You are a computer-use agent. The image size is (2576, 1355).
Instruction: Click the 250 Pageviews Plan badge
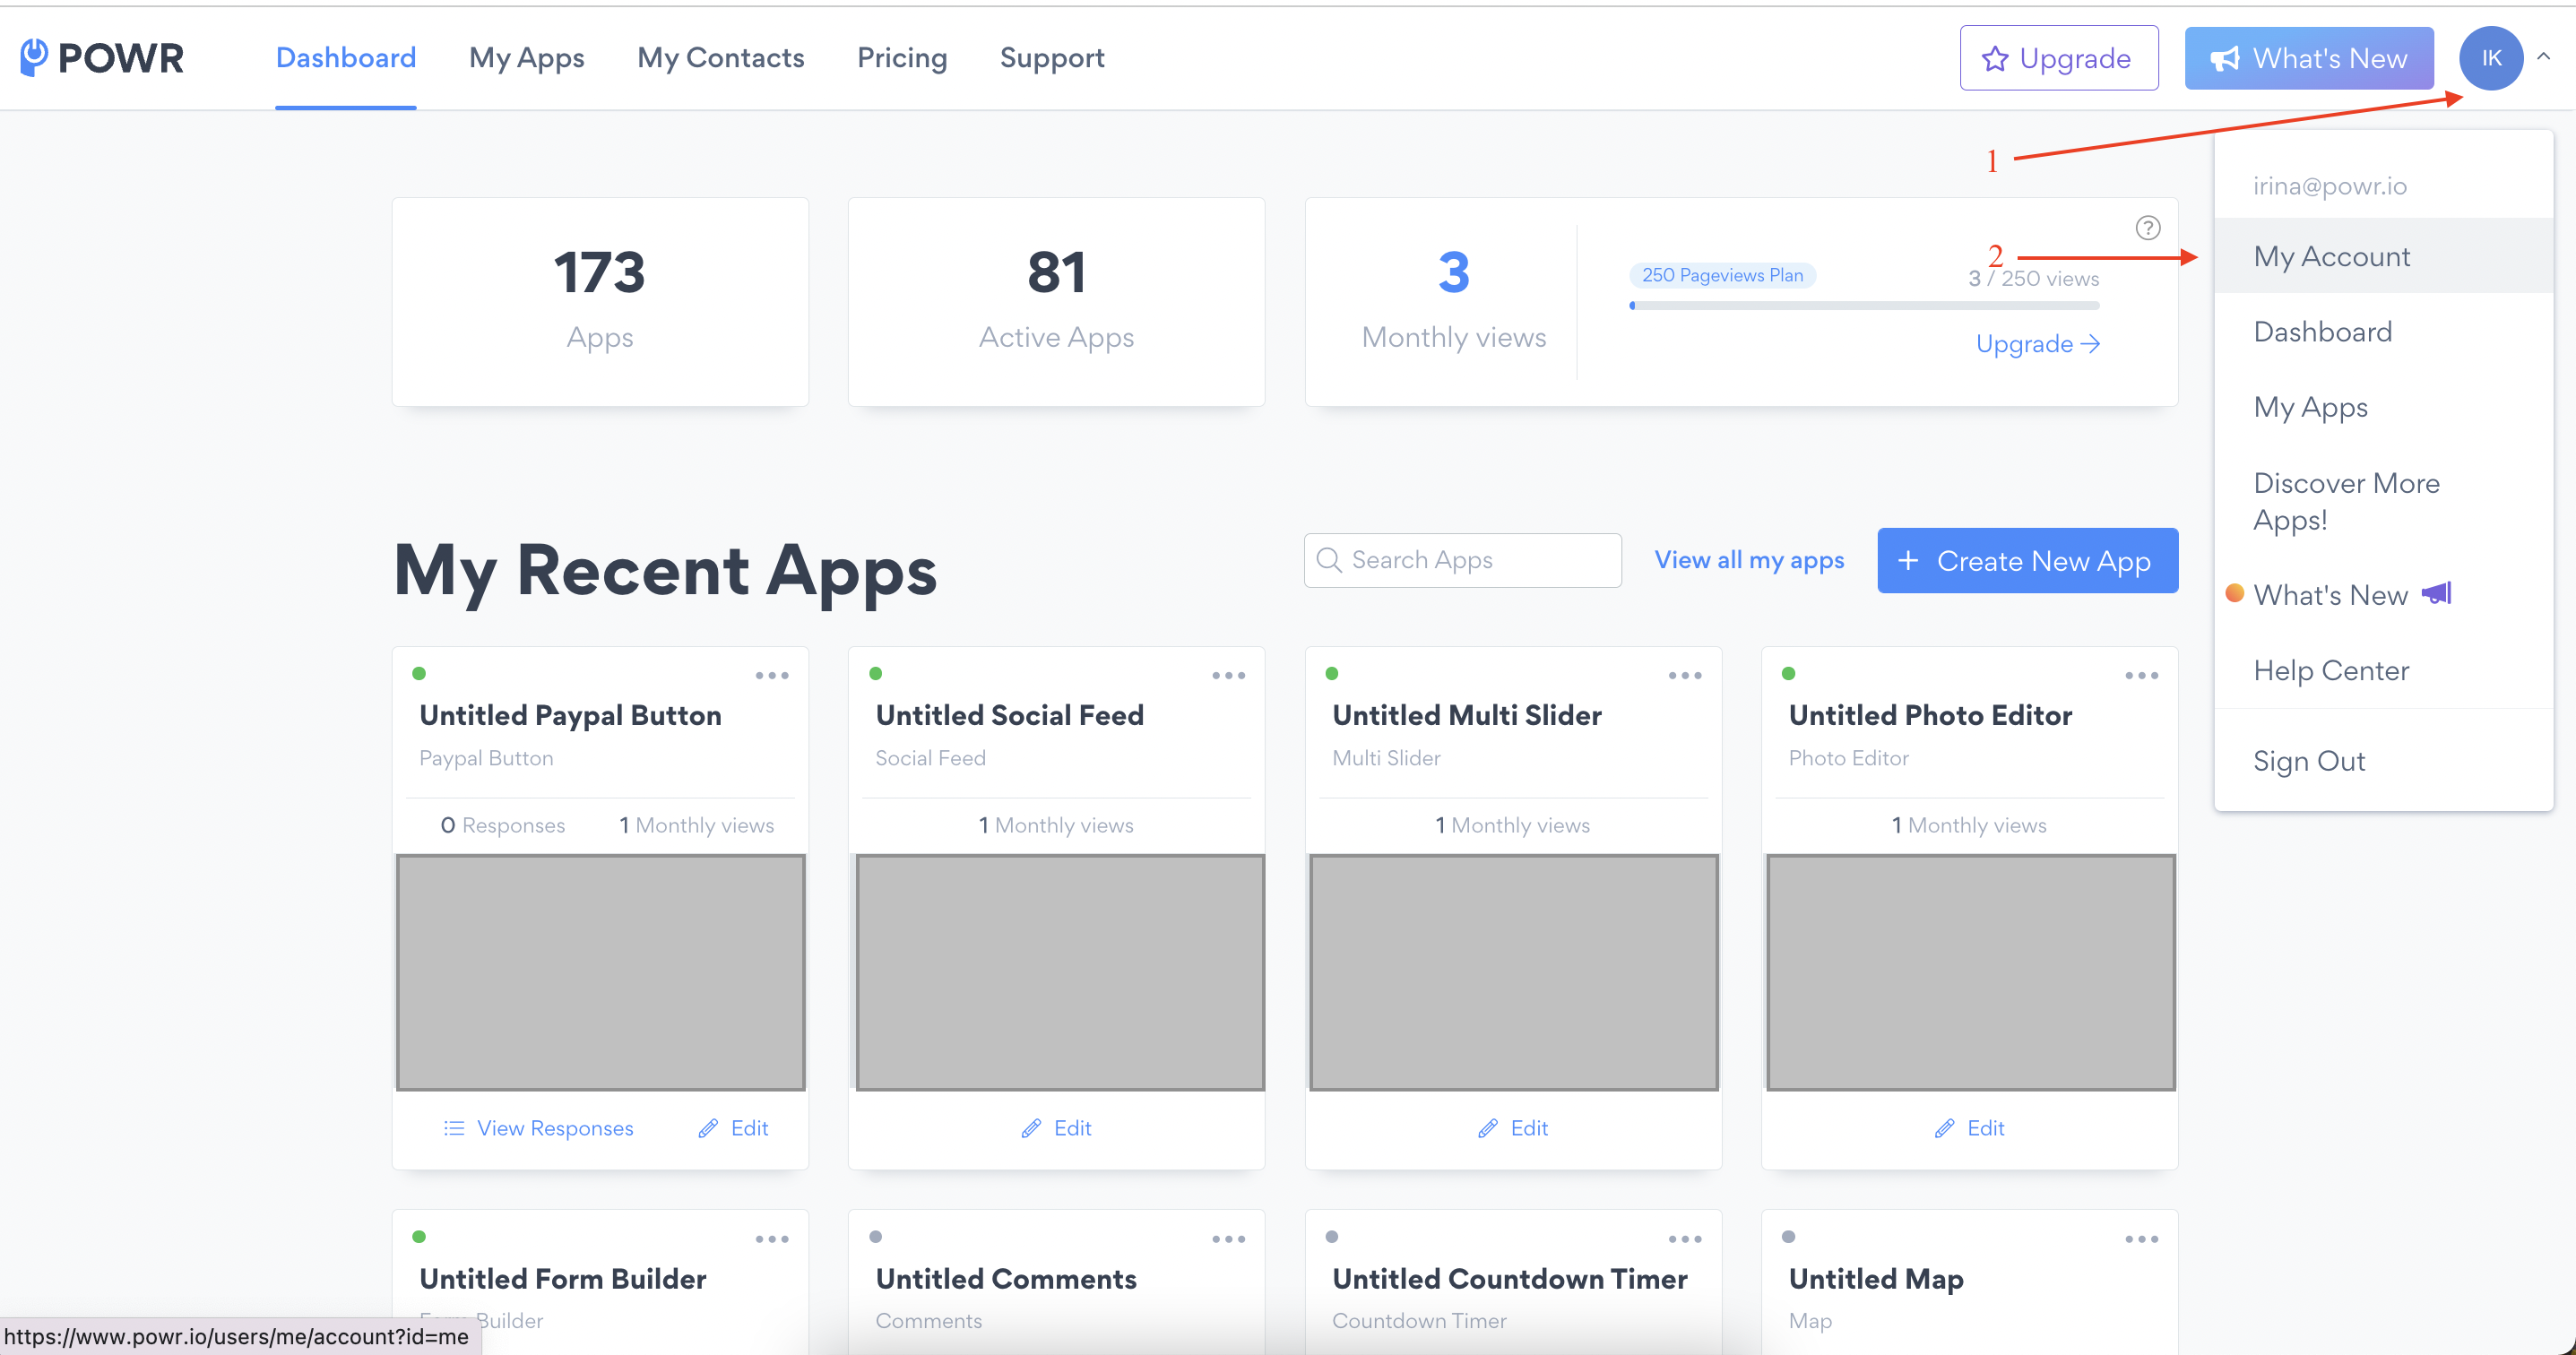tap(1722, 275)
